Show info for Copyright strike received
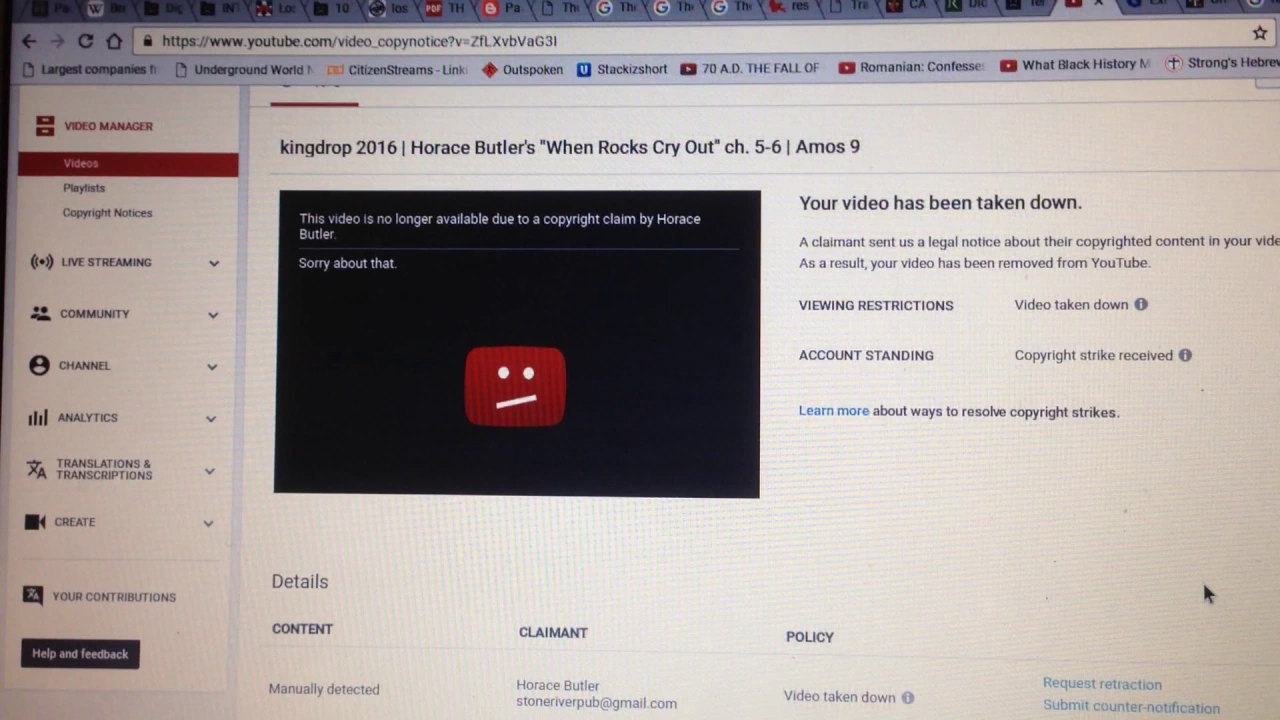The height and width of the screenshot is (720, 1280). click(1185, 355)
